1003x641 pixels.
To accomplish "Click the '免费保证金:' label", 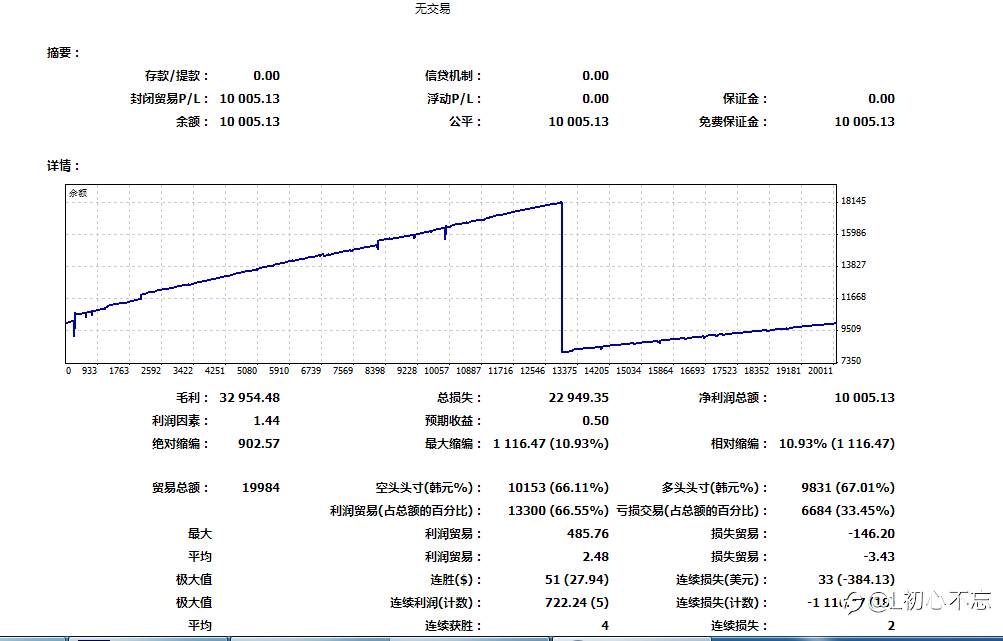I will click(732, 122).
